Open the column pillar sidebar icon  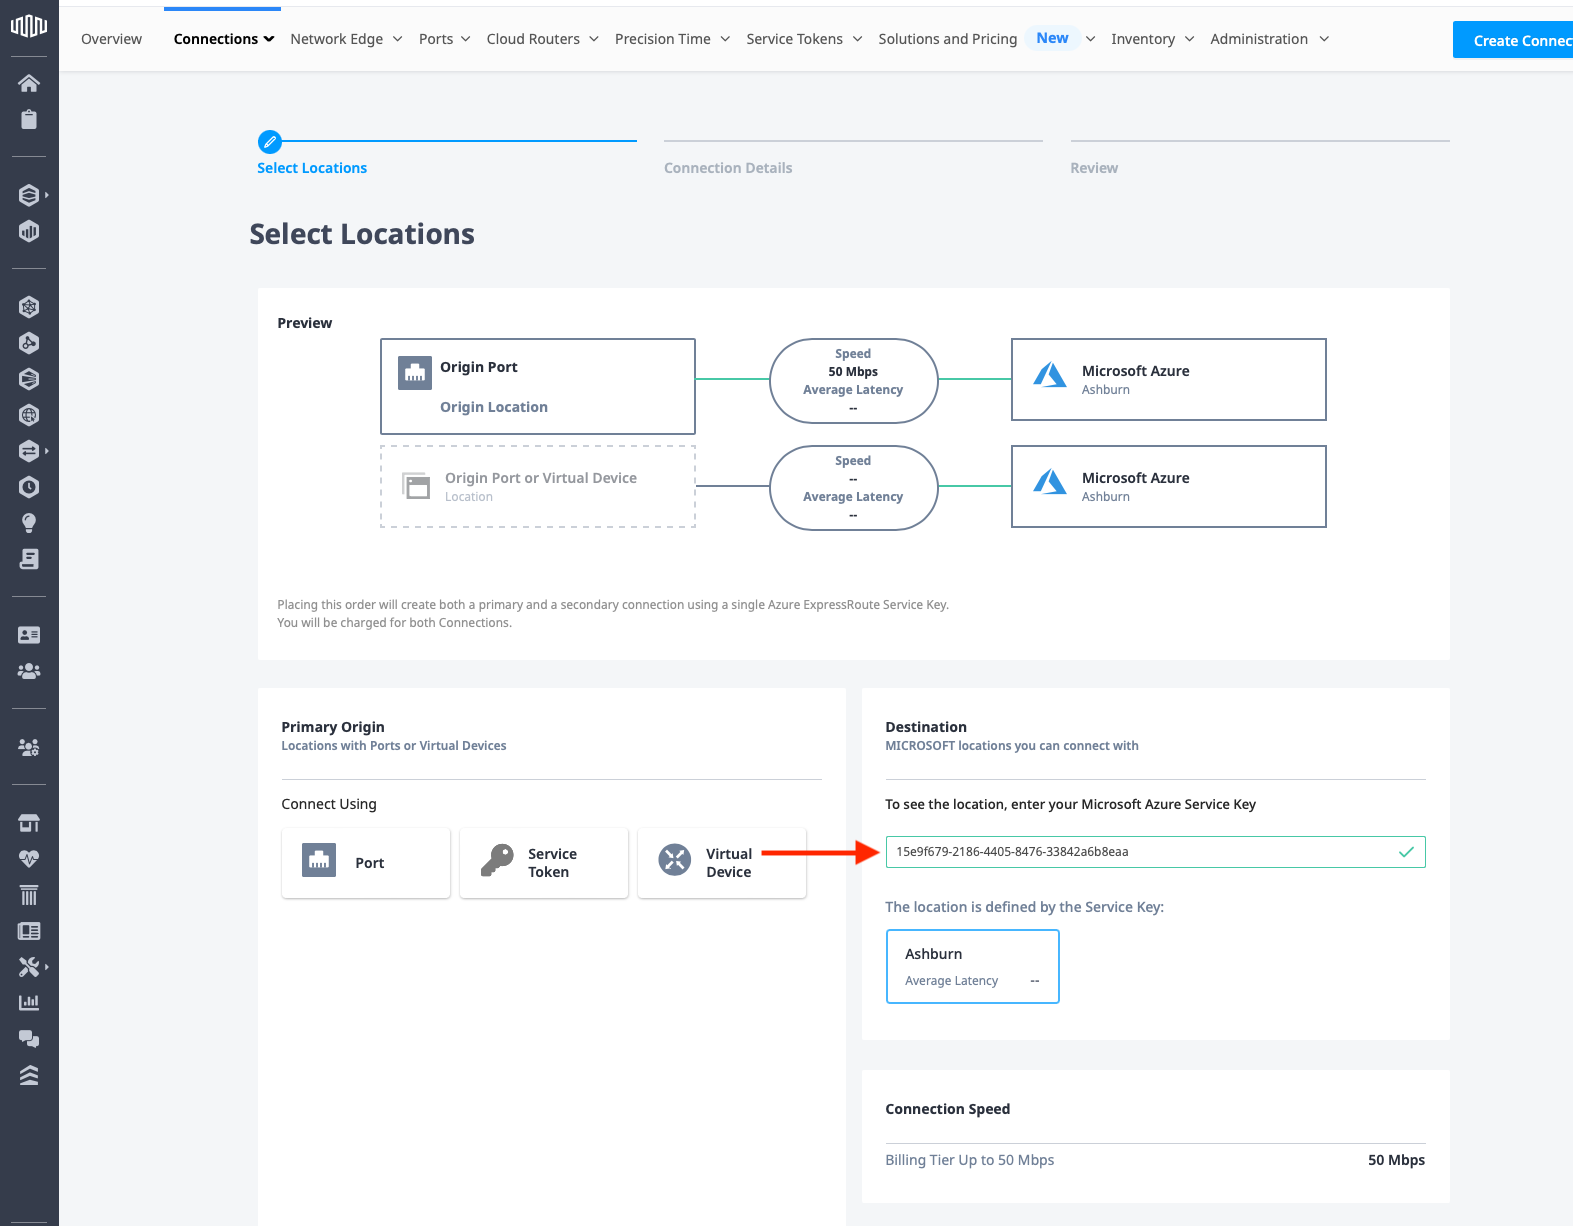tap(29, 895)
